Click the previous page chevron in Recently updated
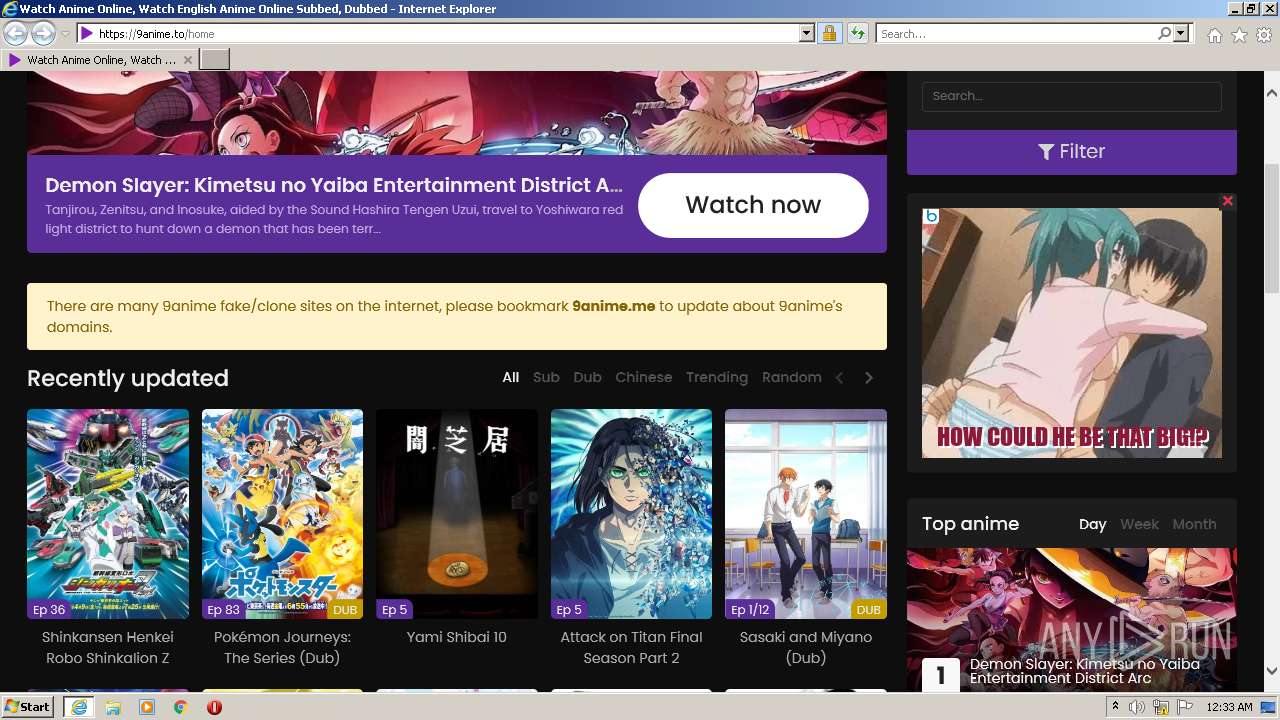The image size is (1280, 720). pyautogui.click(x=840, y=378)
